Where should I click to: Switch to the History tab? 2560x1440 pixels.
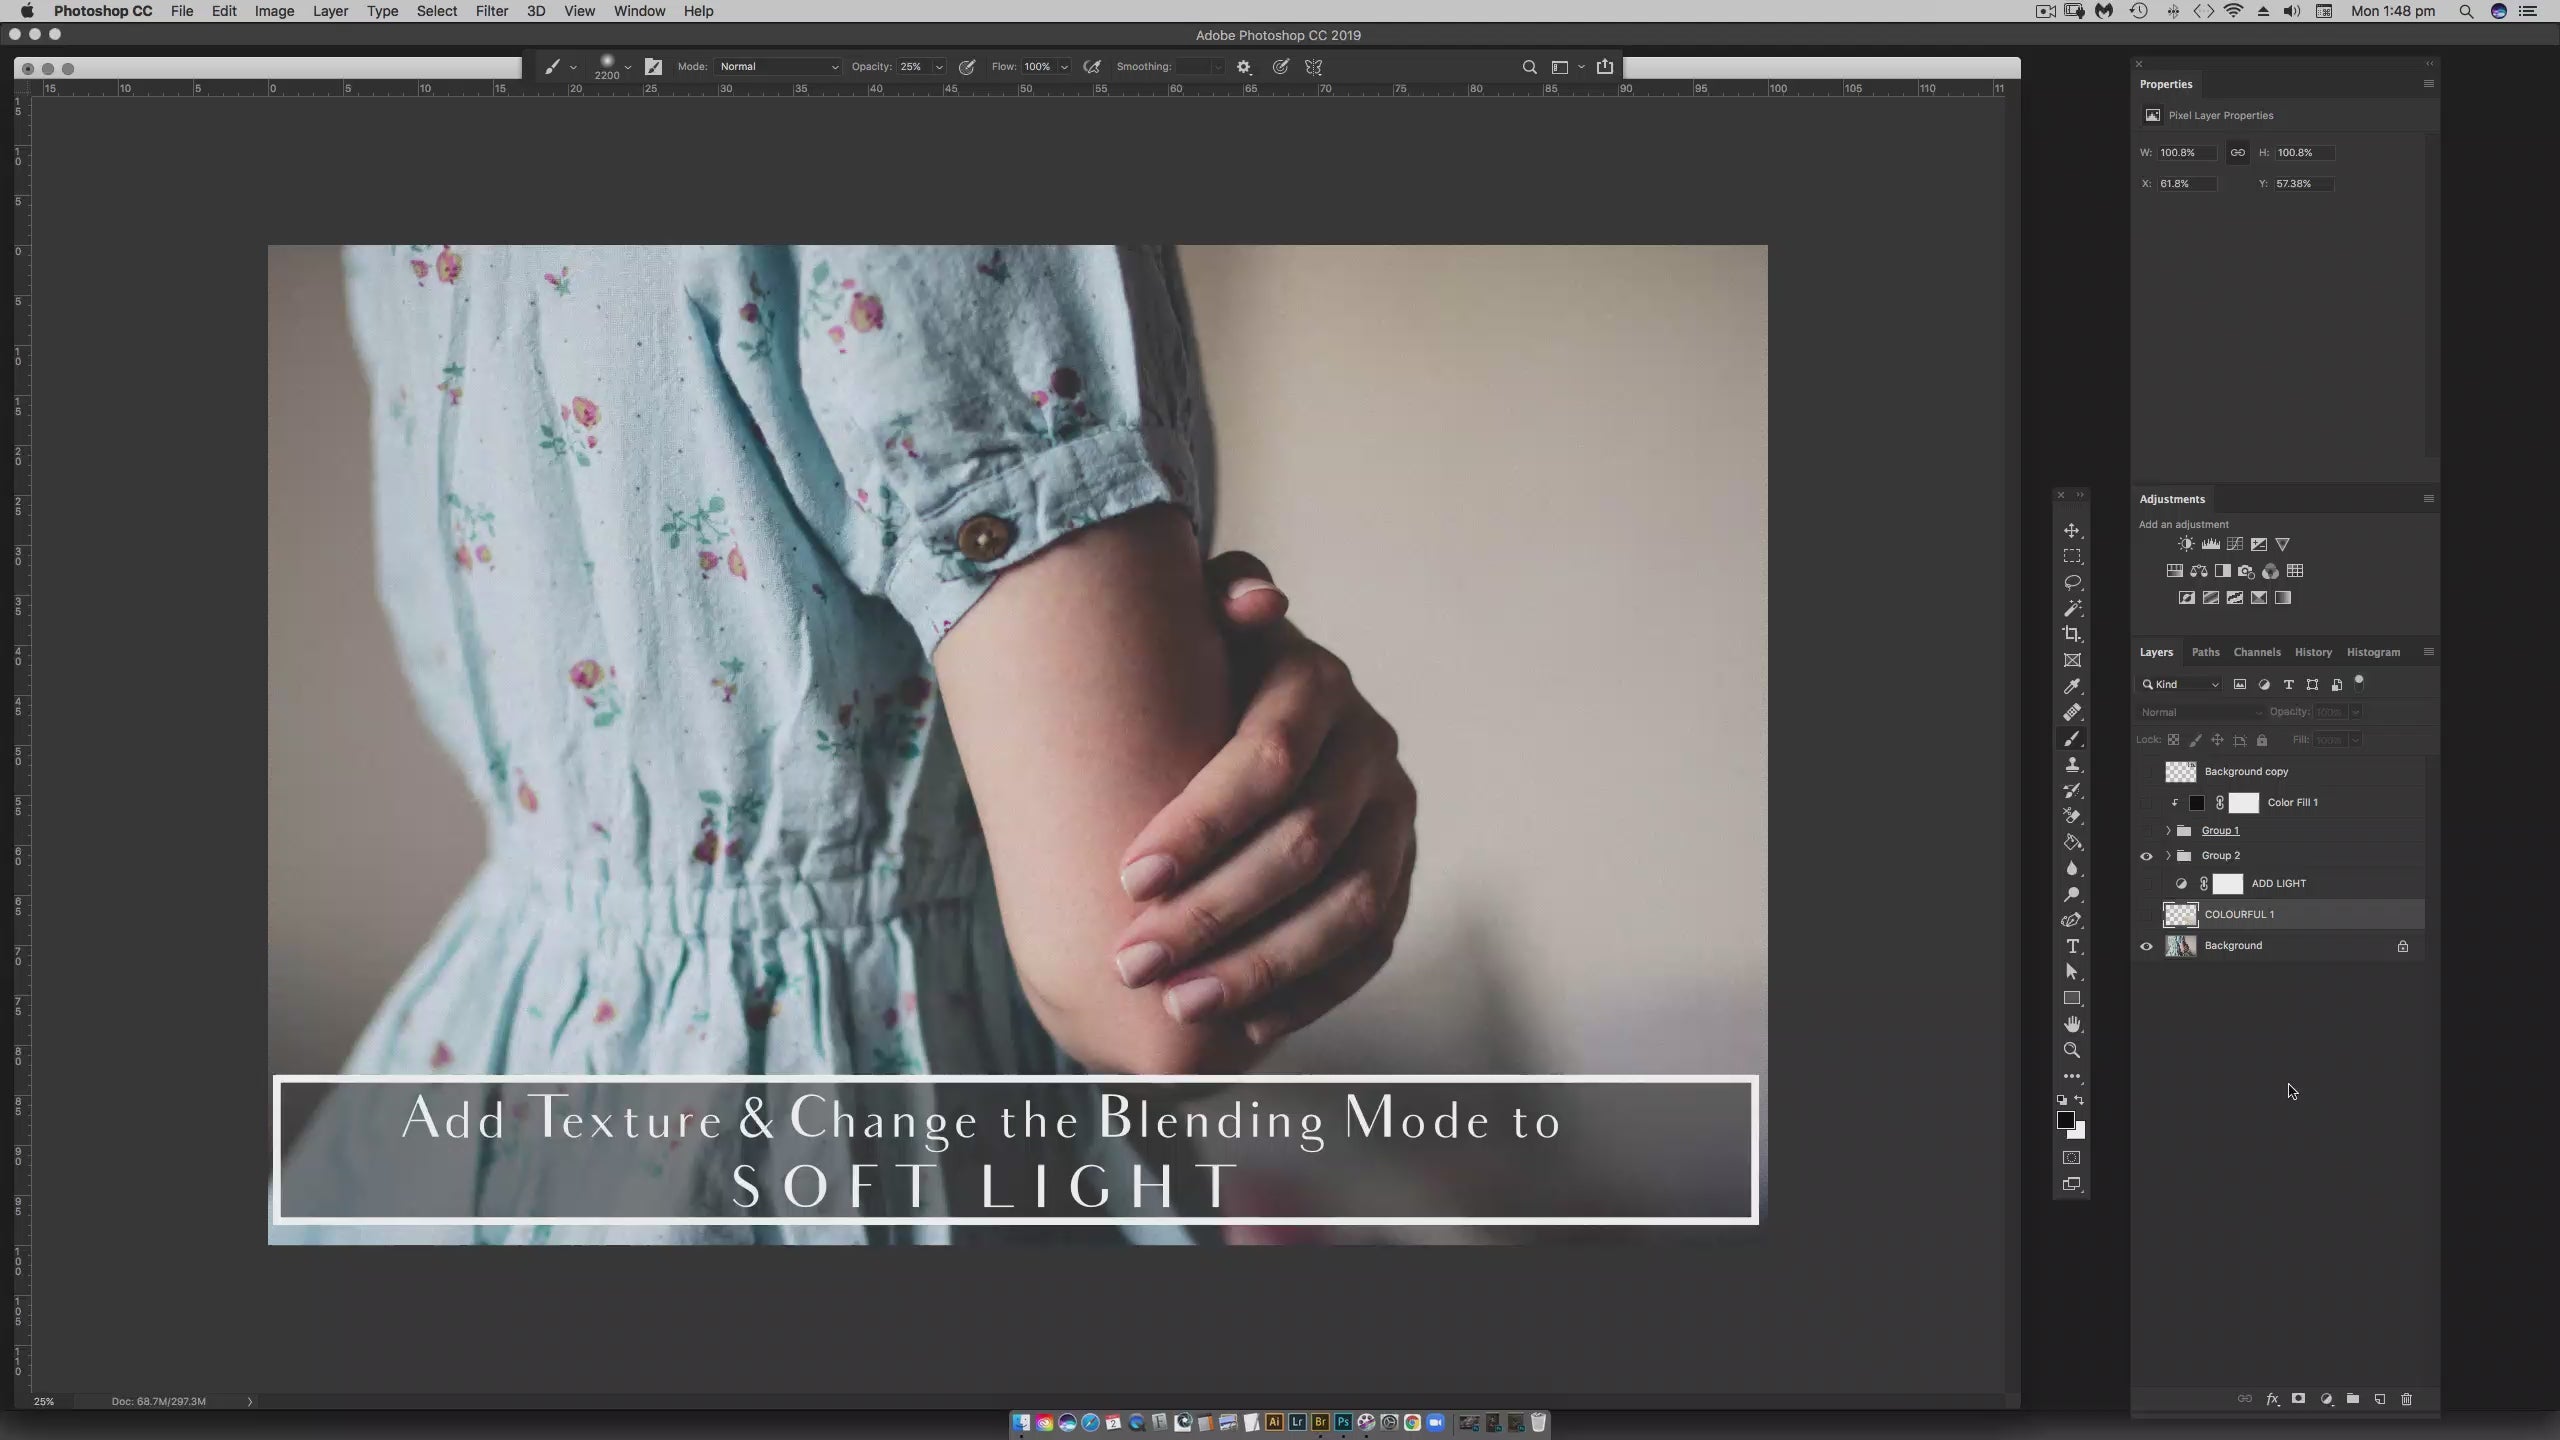pyautogui.click(x=2312, y=652)
